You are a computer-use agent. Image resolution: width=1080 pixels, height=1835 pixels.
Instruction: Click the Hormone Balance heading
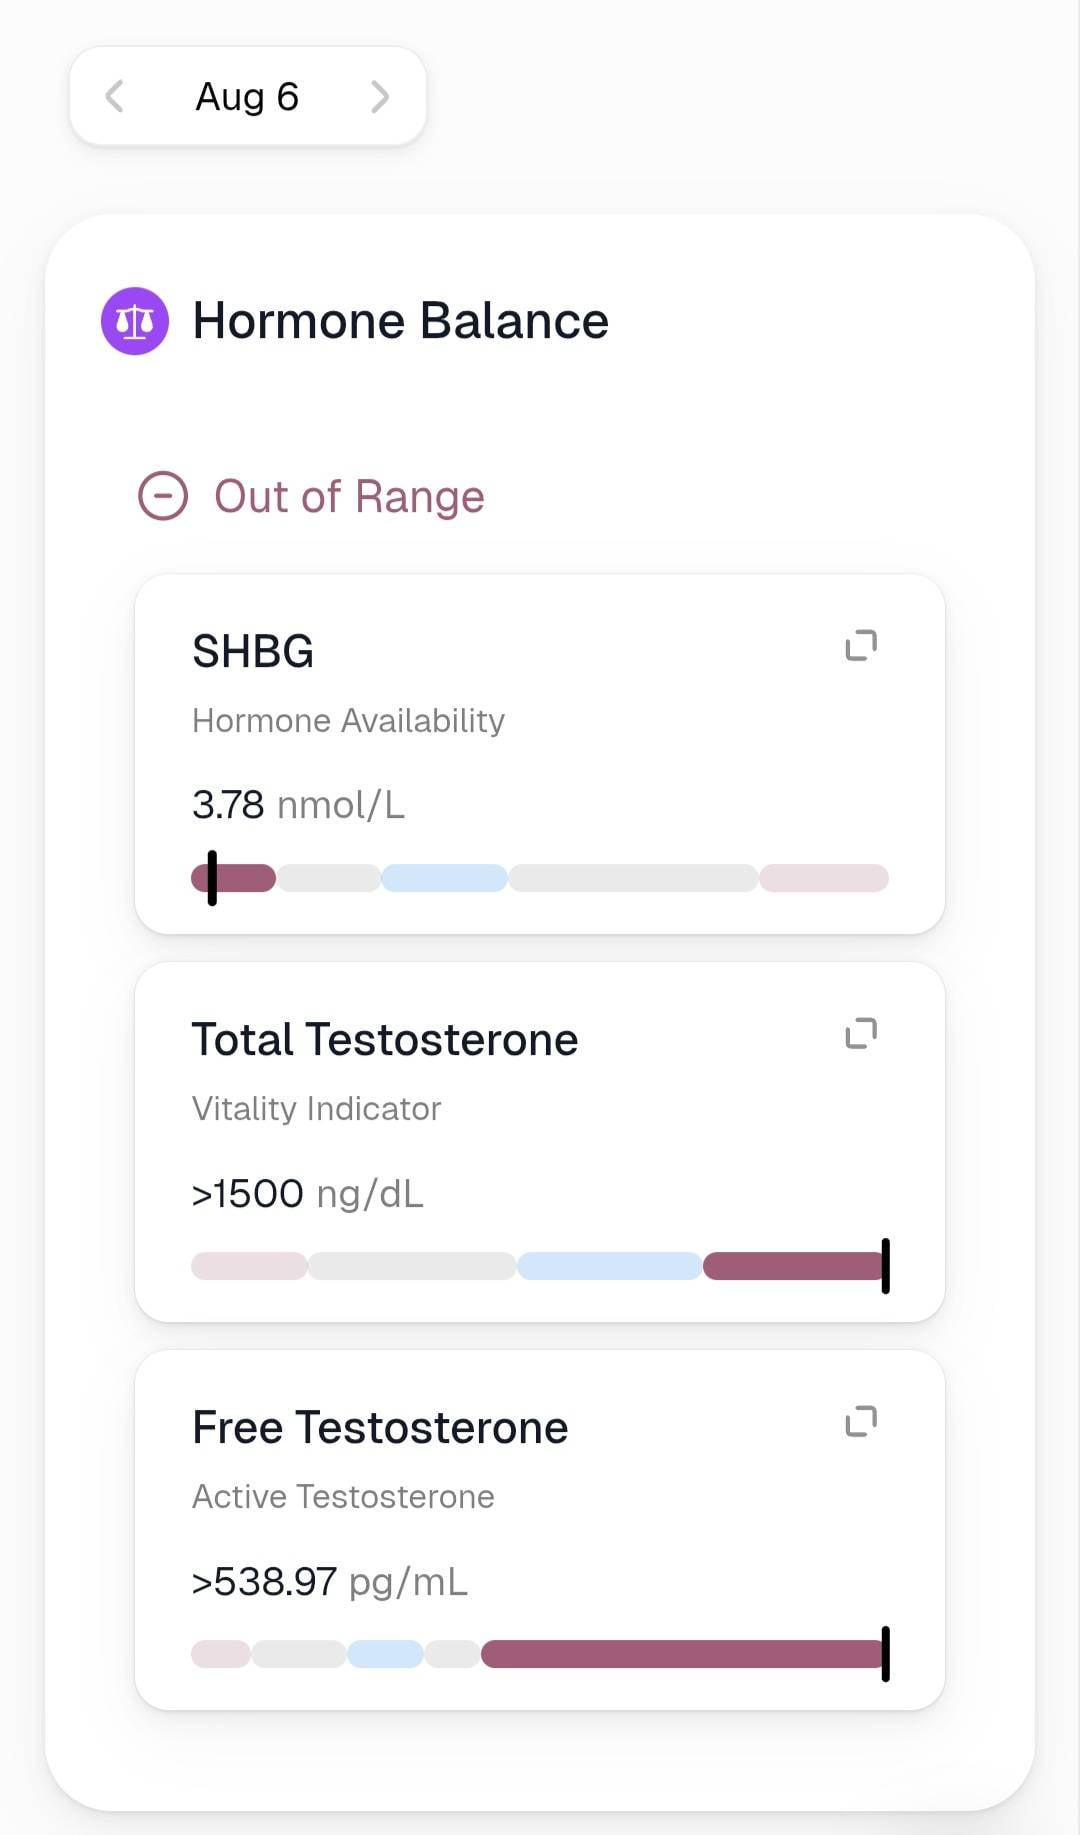(x=400, y=321)
